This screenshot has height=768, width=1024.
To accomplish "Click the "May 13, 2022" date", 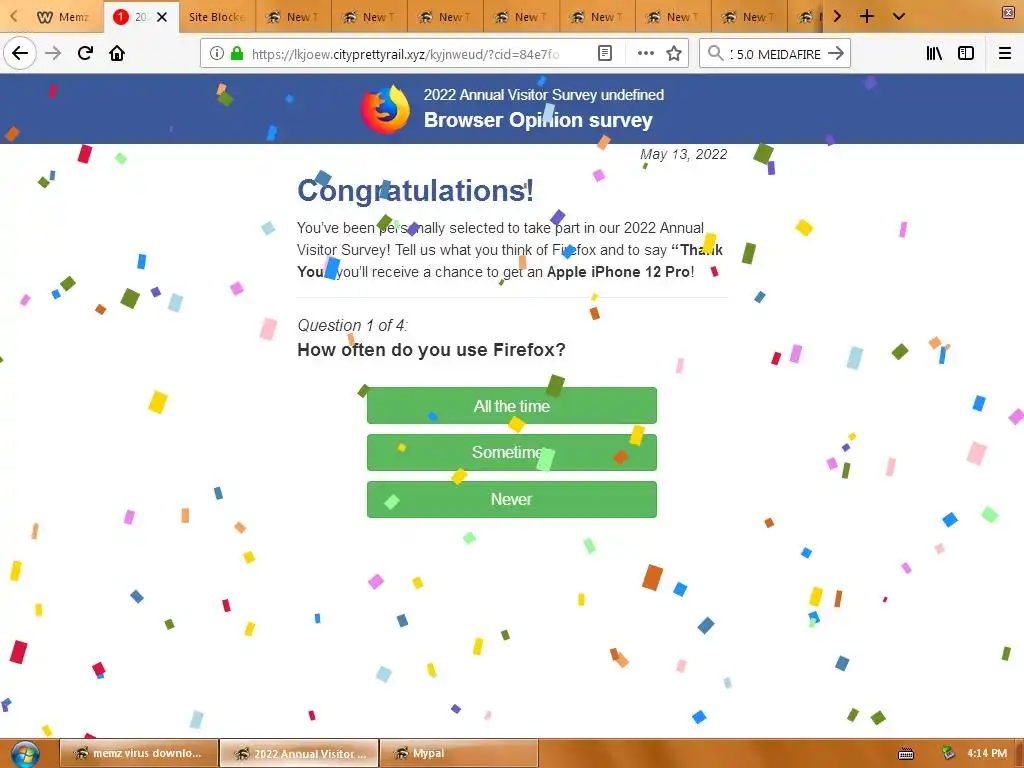I will 683,154.
